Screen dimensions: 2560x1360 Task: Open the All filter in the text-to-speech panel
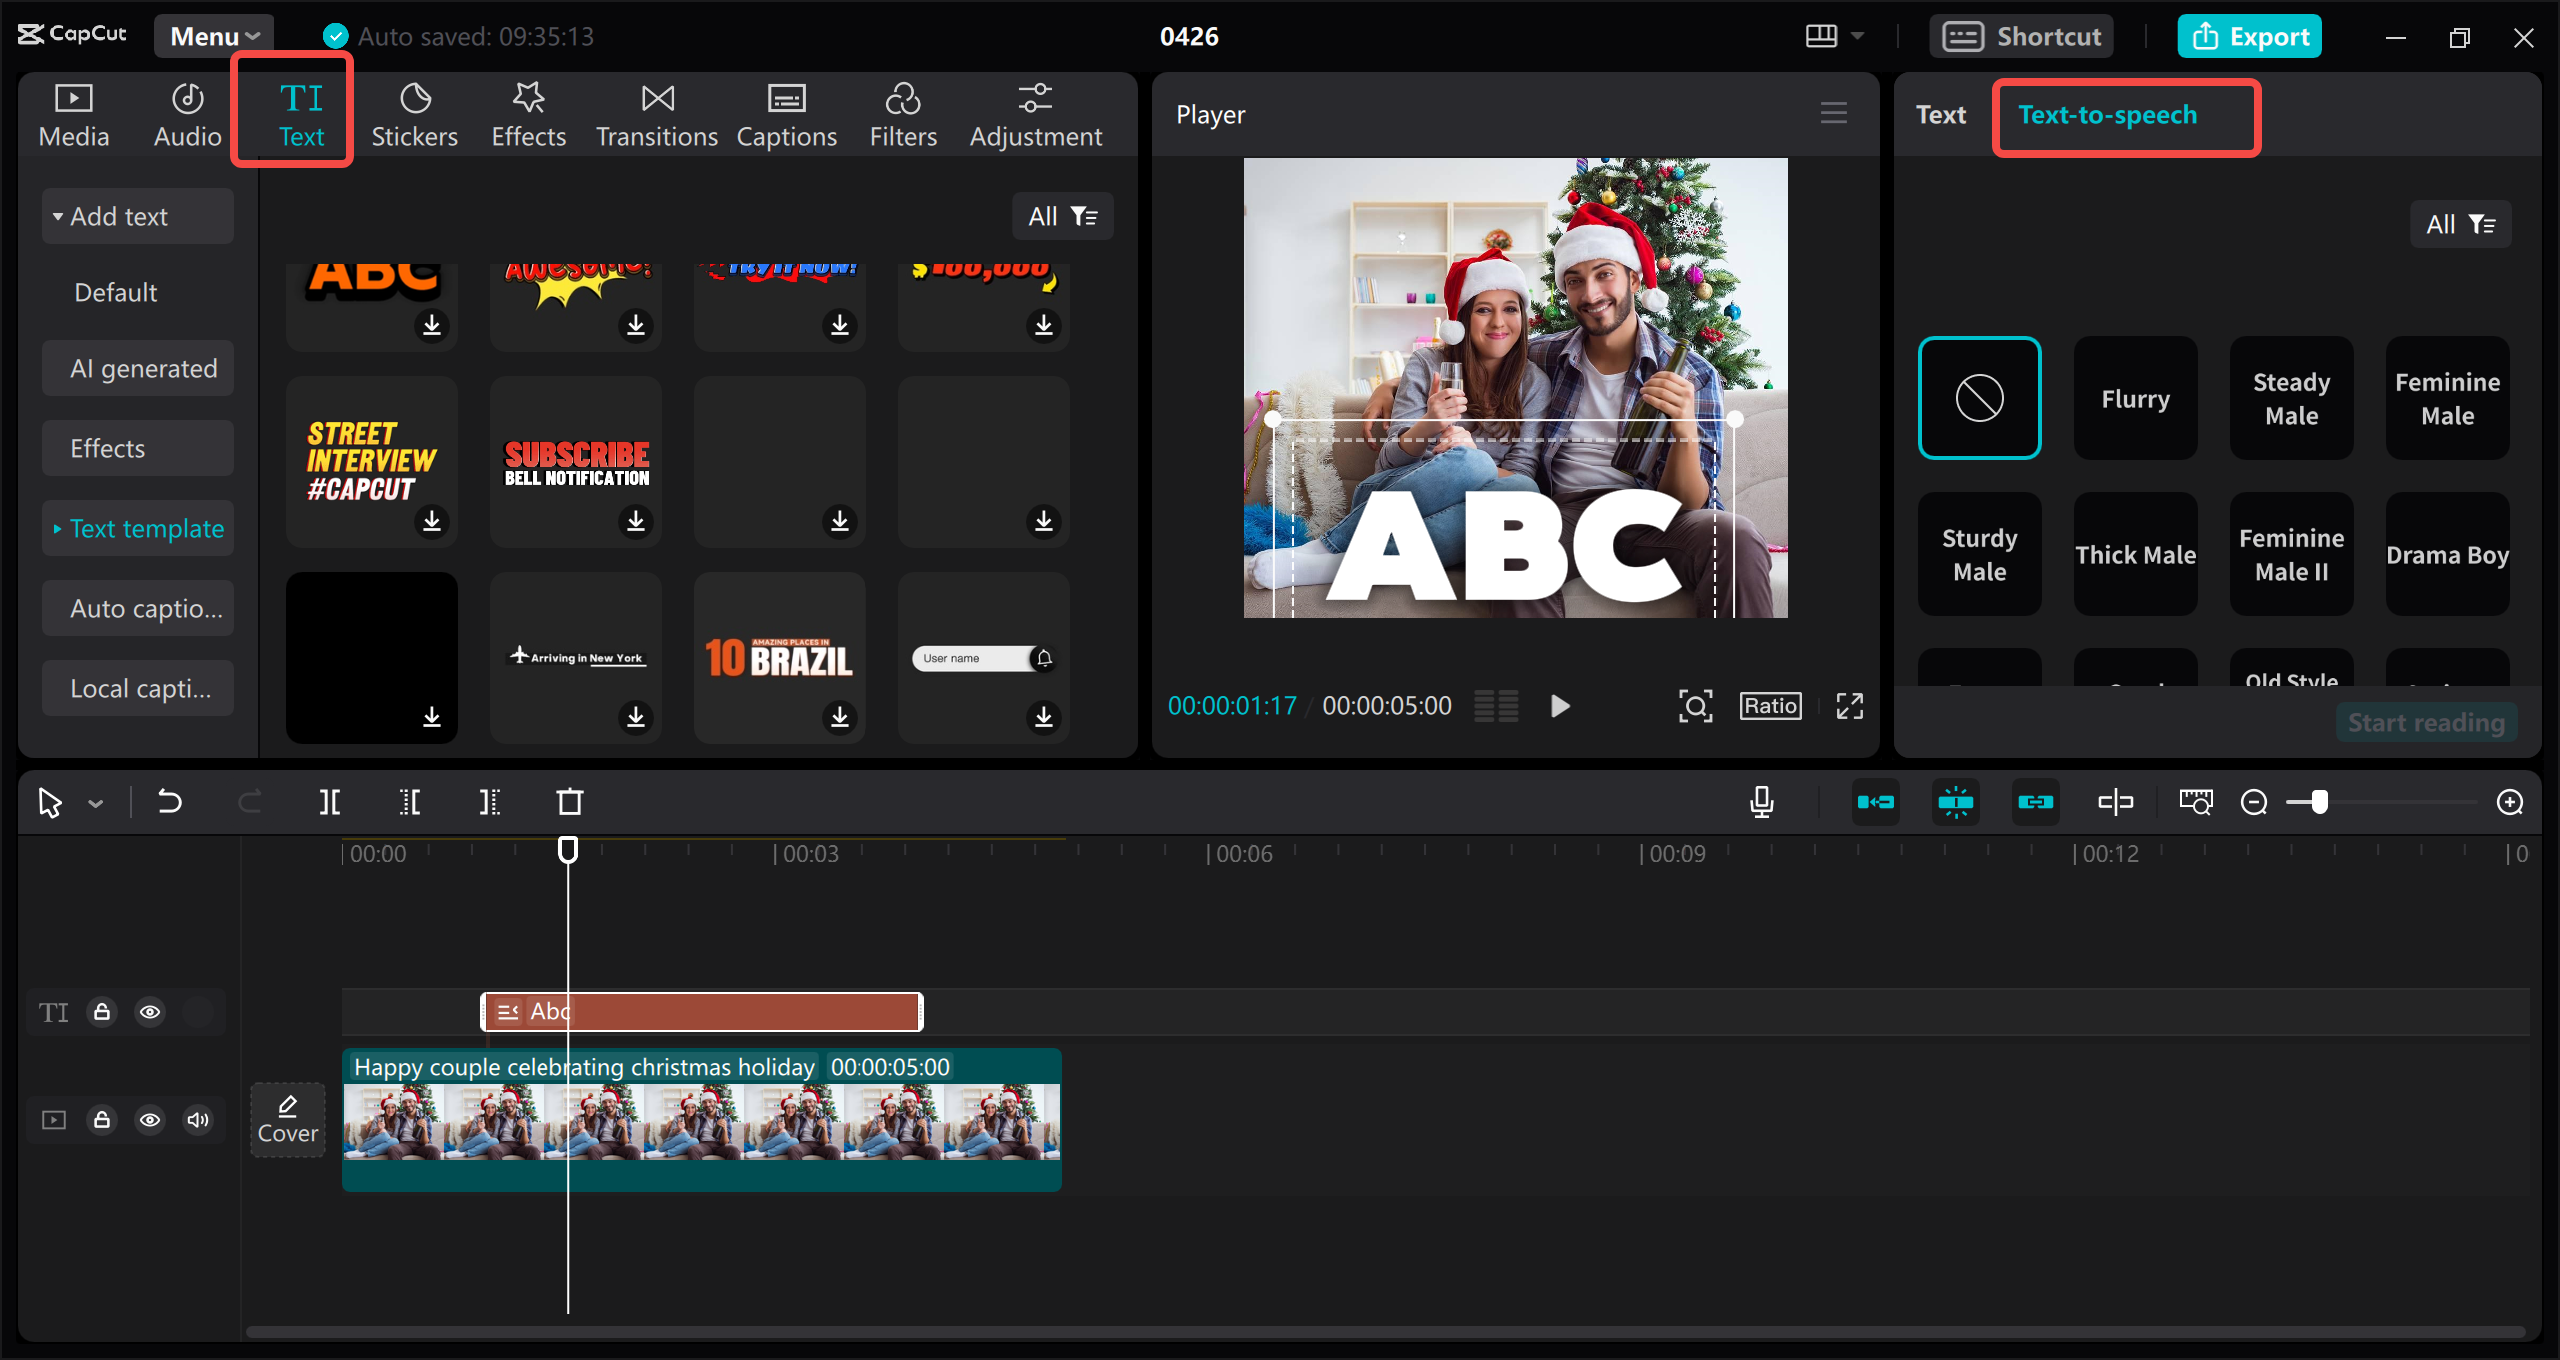click(2460, 224)
